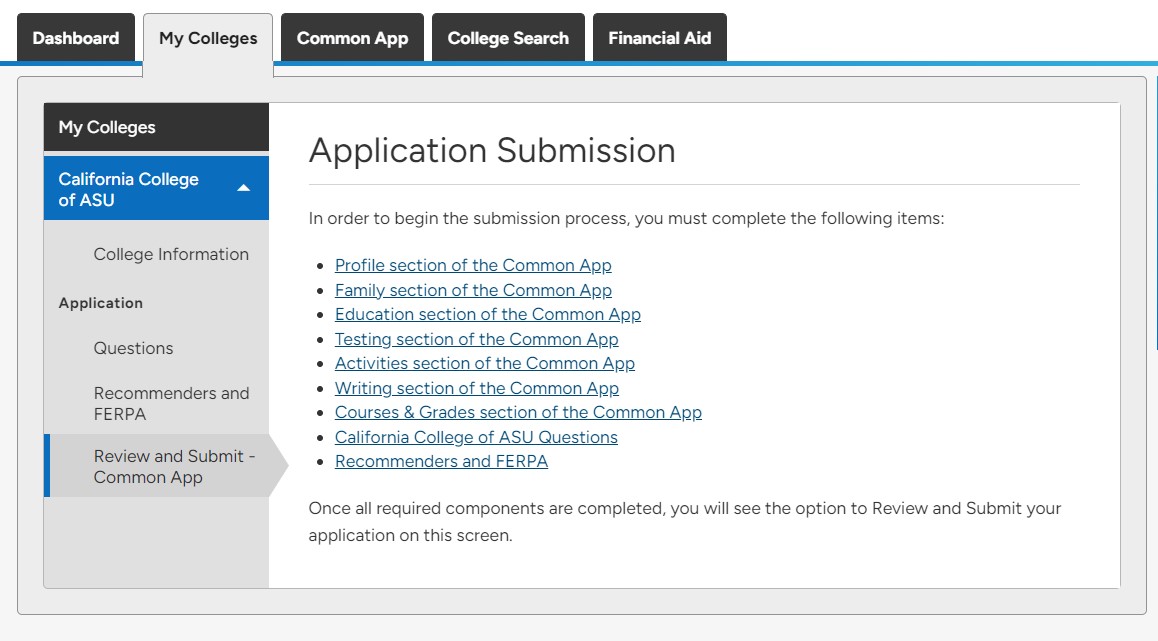Open the Testing section of the Common App
The height and width of the screenshot is (641, 1158).
point(476,339)
